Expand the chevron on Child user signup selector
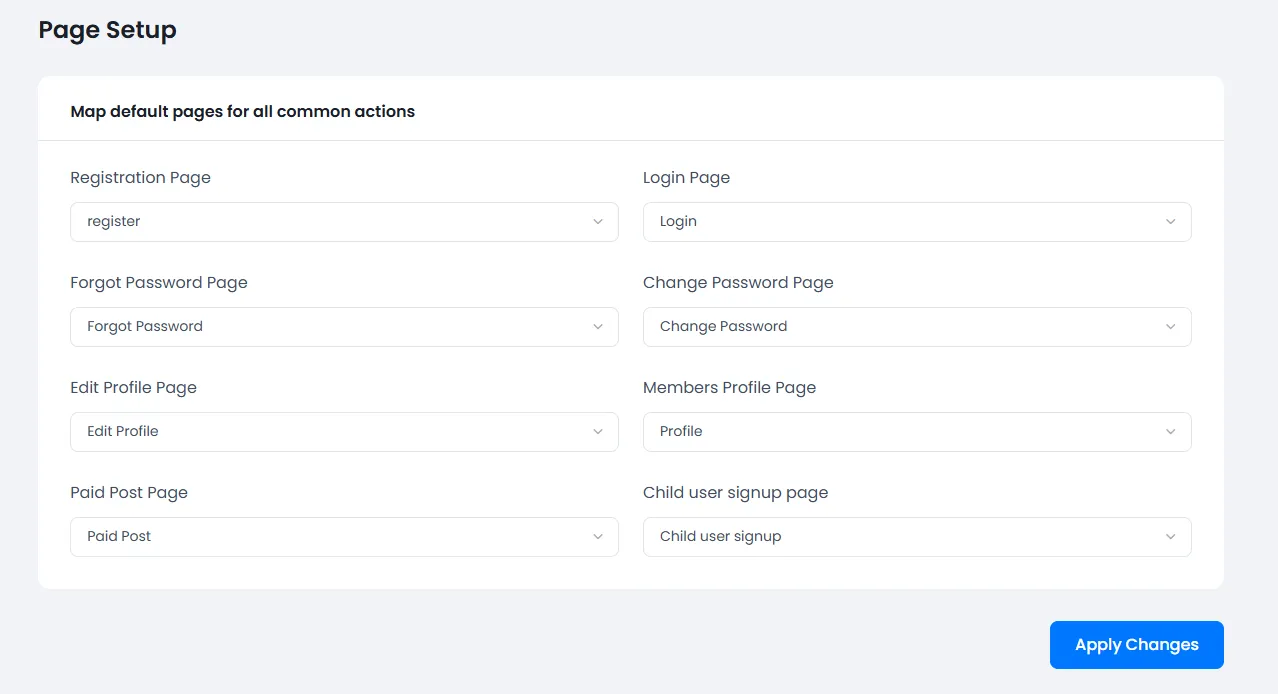The width and height of the screenshot is (1278, 694). 1171,536
